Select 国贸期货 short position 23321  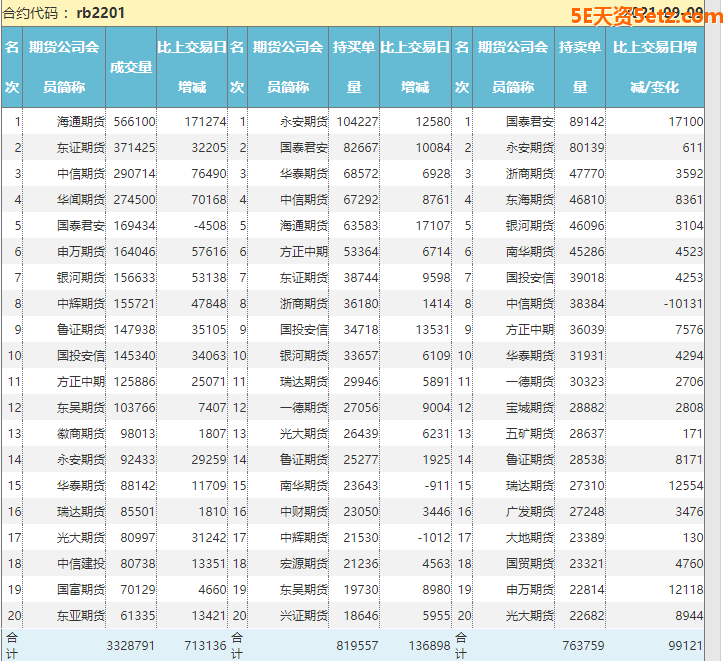click(x=587, y=563)
